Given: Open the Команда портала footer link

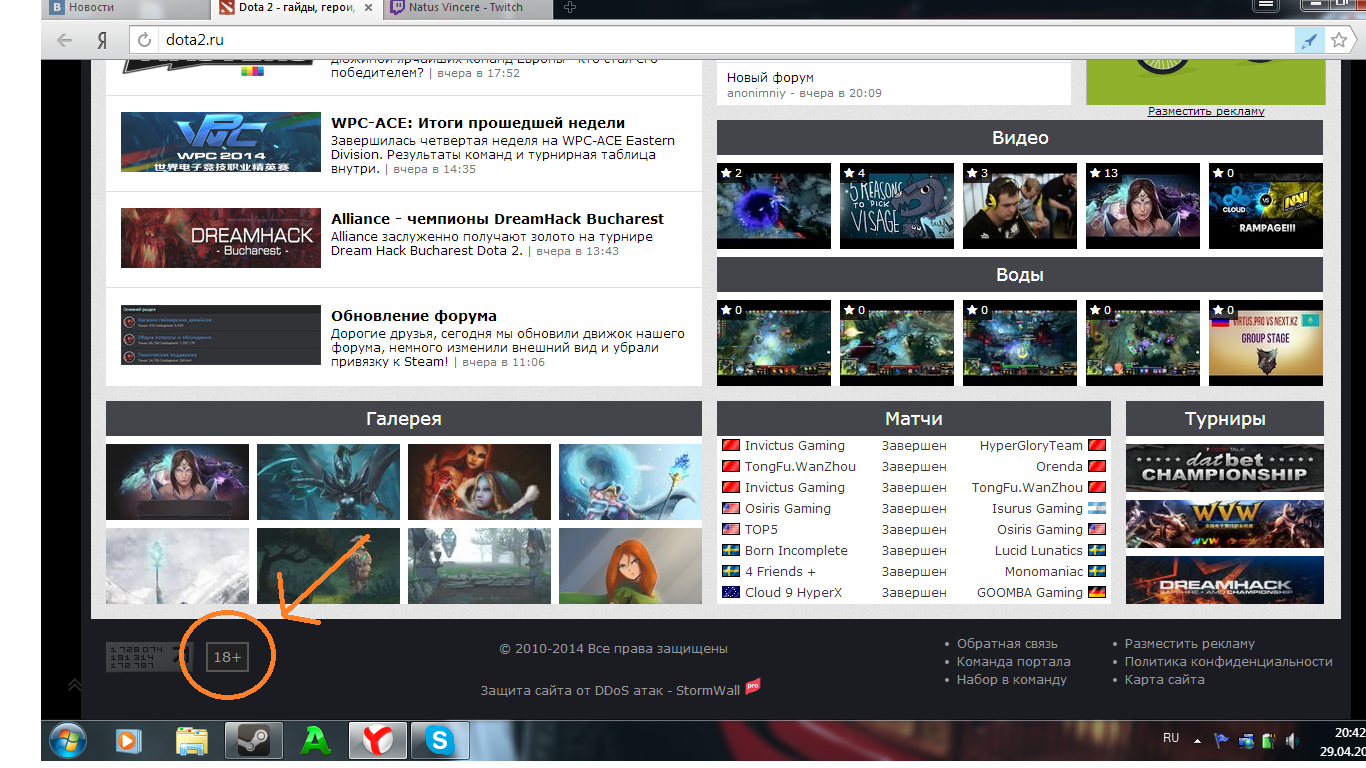Looking at the screenshot, I should (x=1013, y=662).
